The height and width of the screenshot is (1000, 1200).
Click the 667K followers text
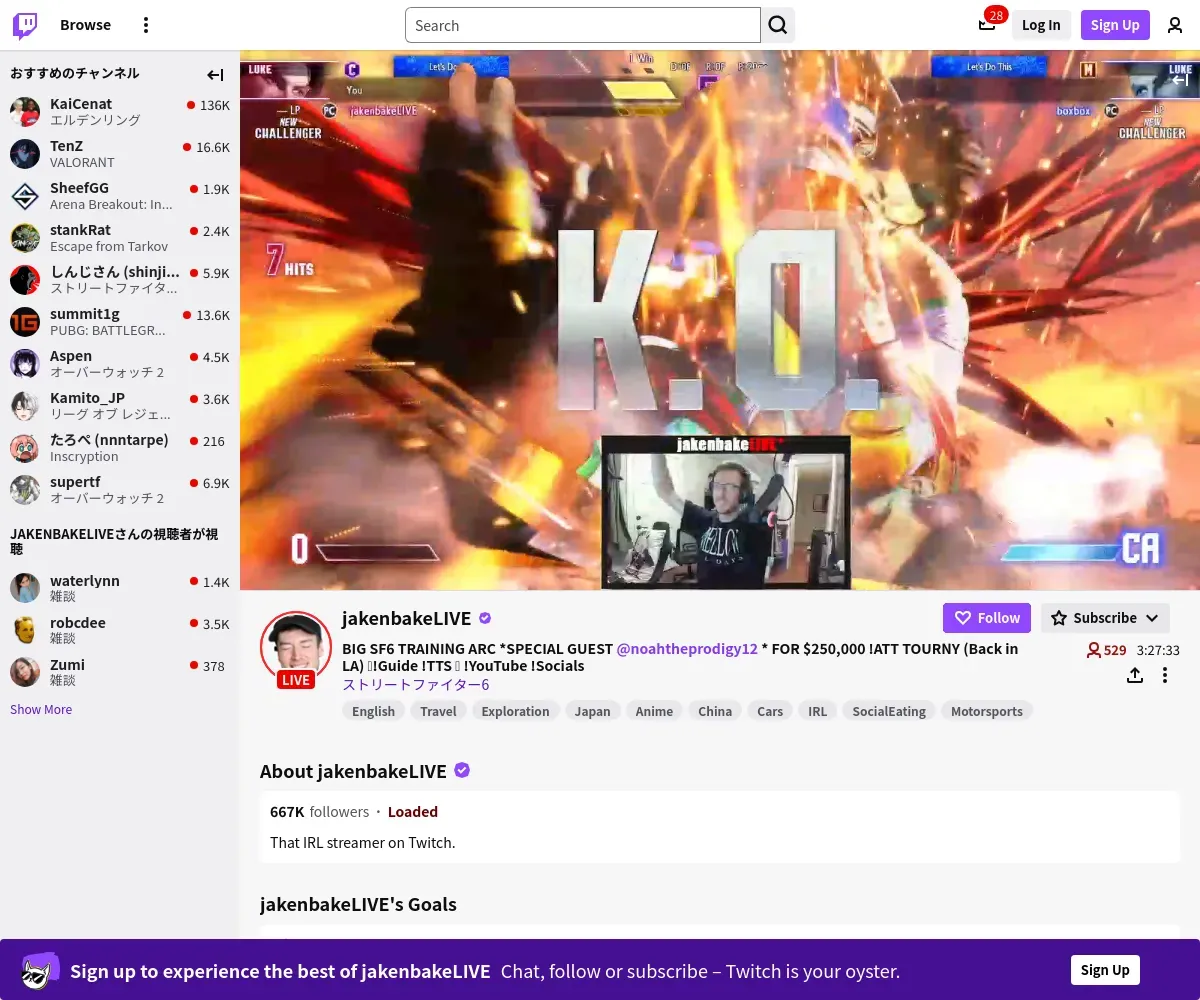coord(319,812)
